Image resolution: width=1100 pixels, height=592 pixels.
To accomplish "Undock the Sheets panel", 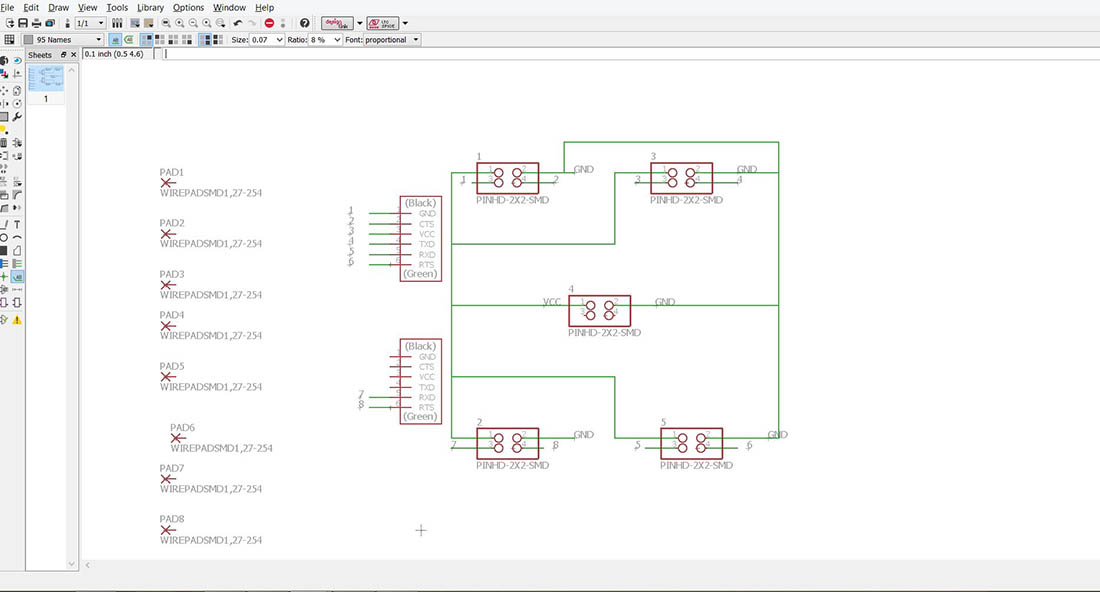I will click(x=63, y=55).
